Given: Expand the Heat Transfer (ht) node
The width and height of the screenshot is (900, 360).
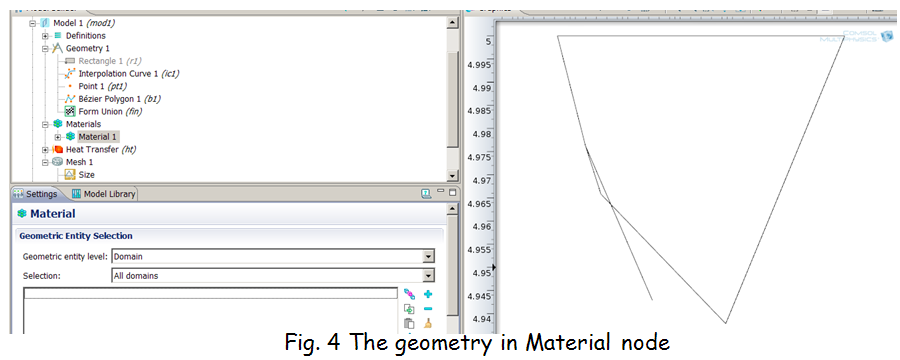Looking at the screenshot, I should [x=45, y=149].
